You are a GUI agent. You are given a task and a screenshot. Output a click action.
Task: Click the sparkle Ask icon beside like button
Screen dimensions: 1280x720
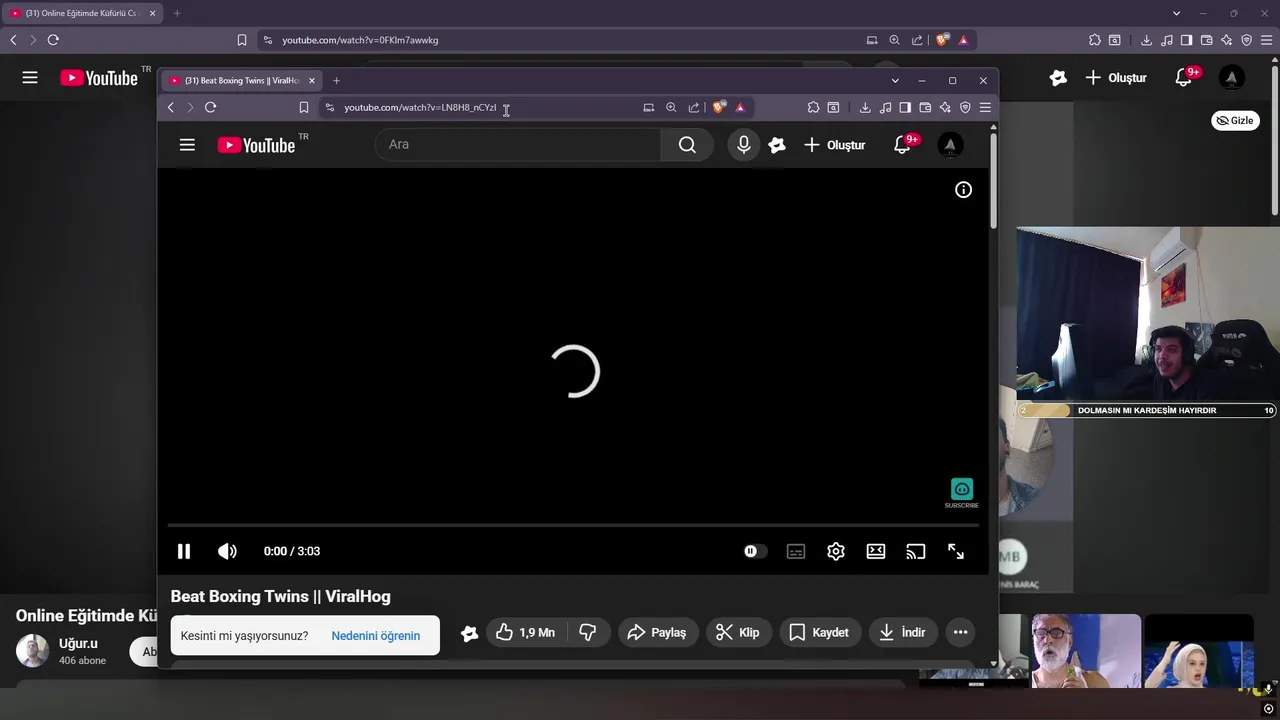pos(469,632)
